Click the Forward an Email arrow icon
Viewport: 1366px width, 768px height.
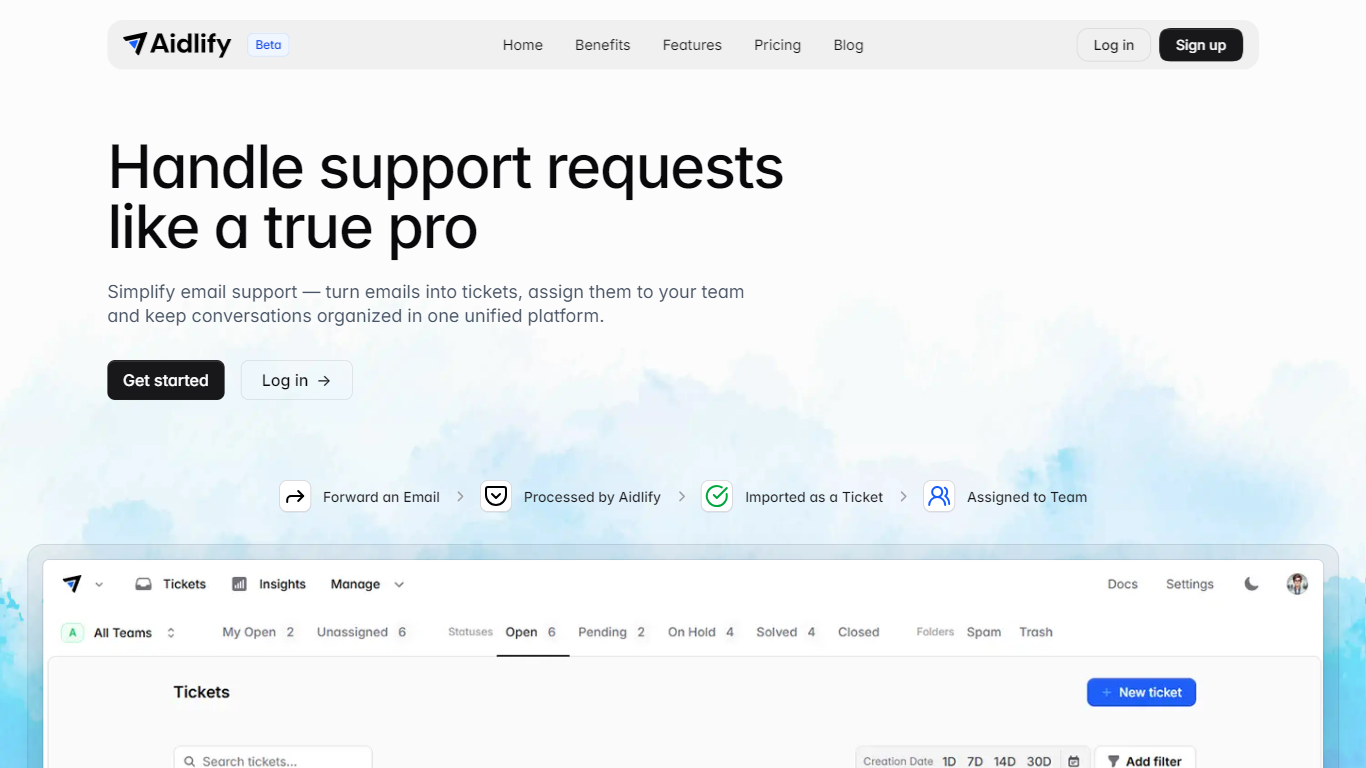tap(295, 496)
